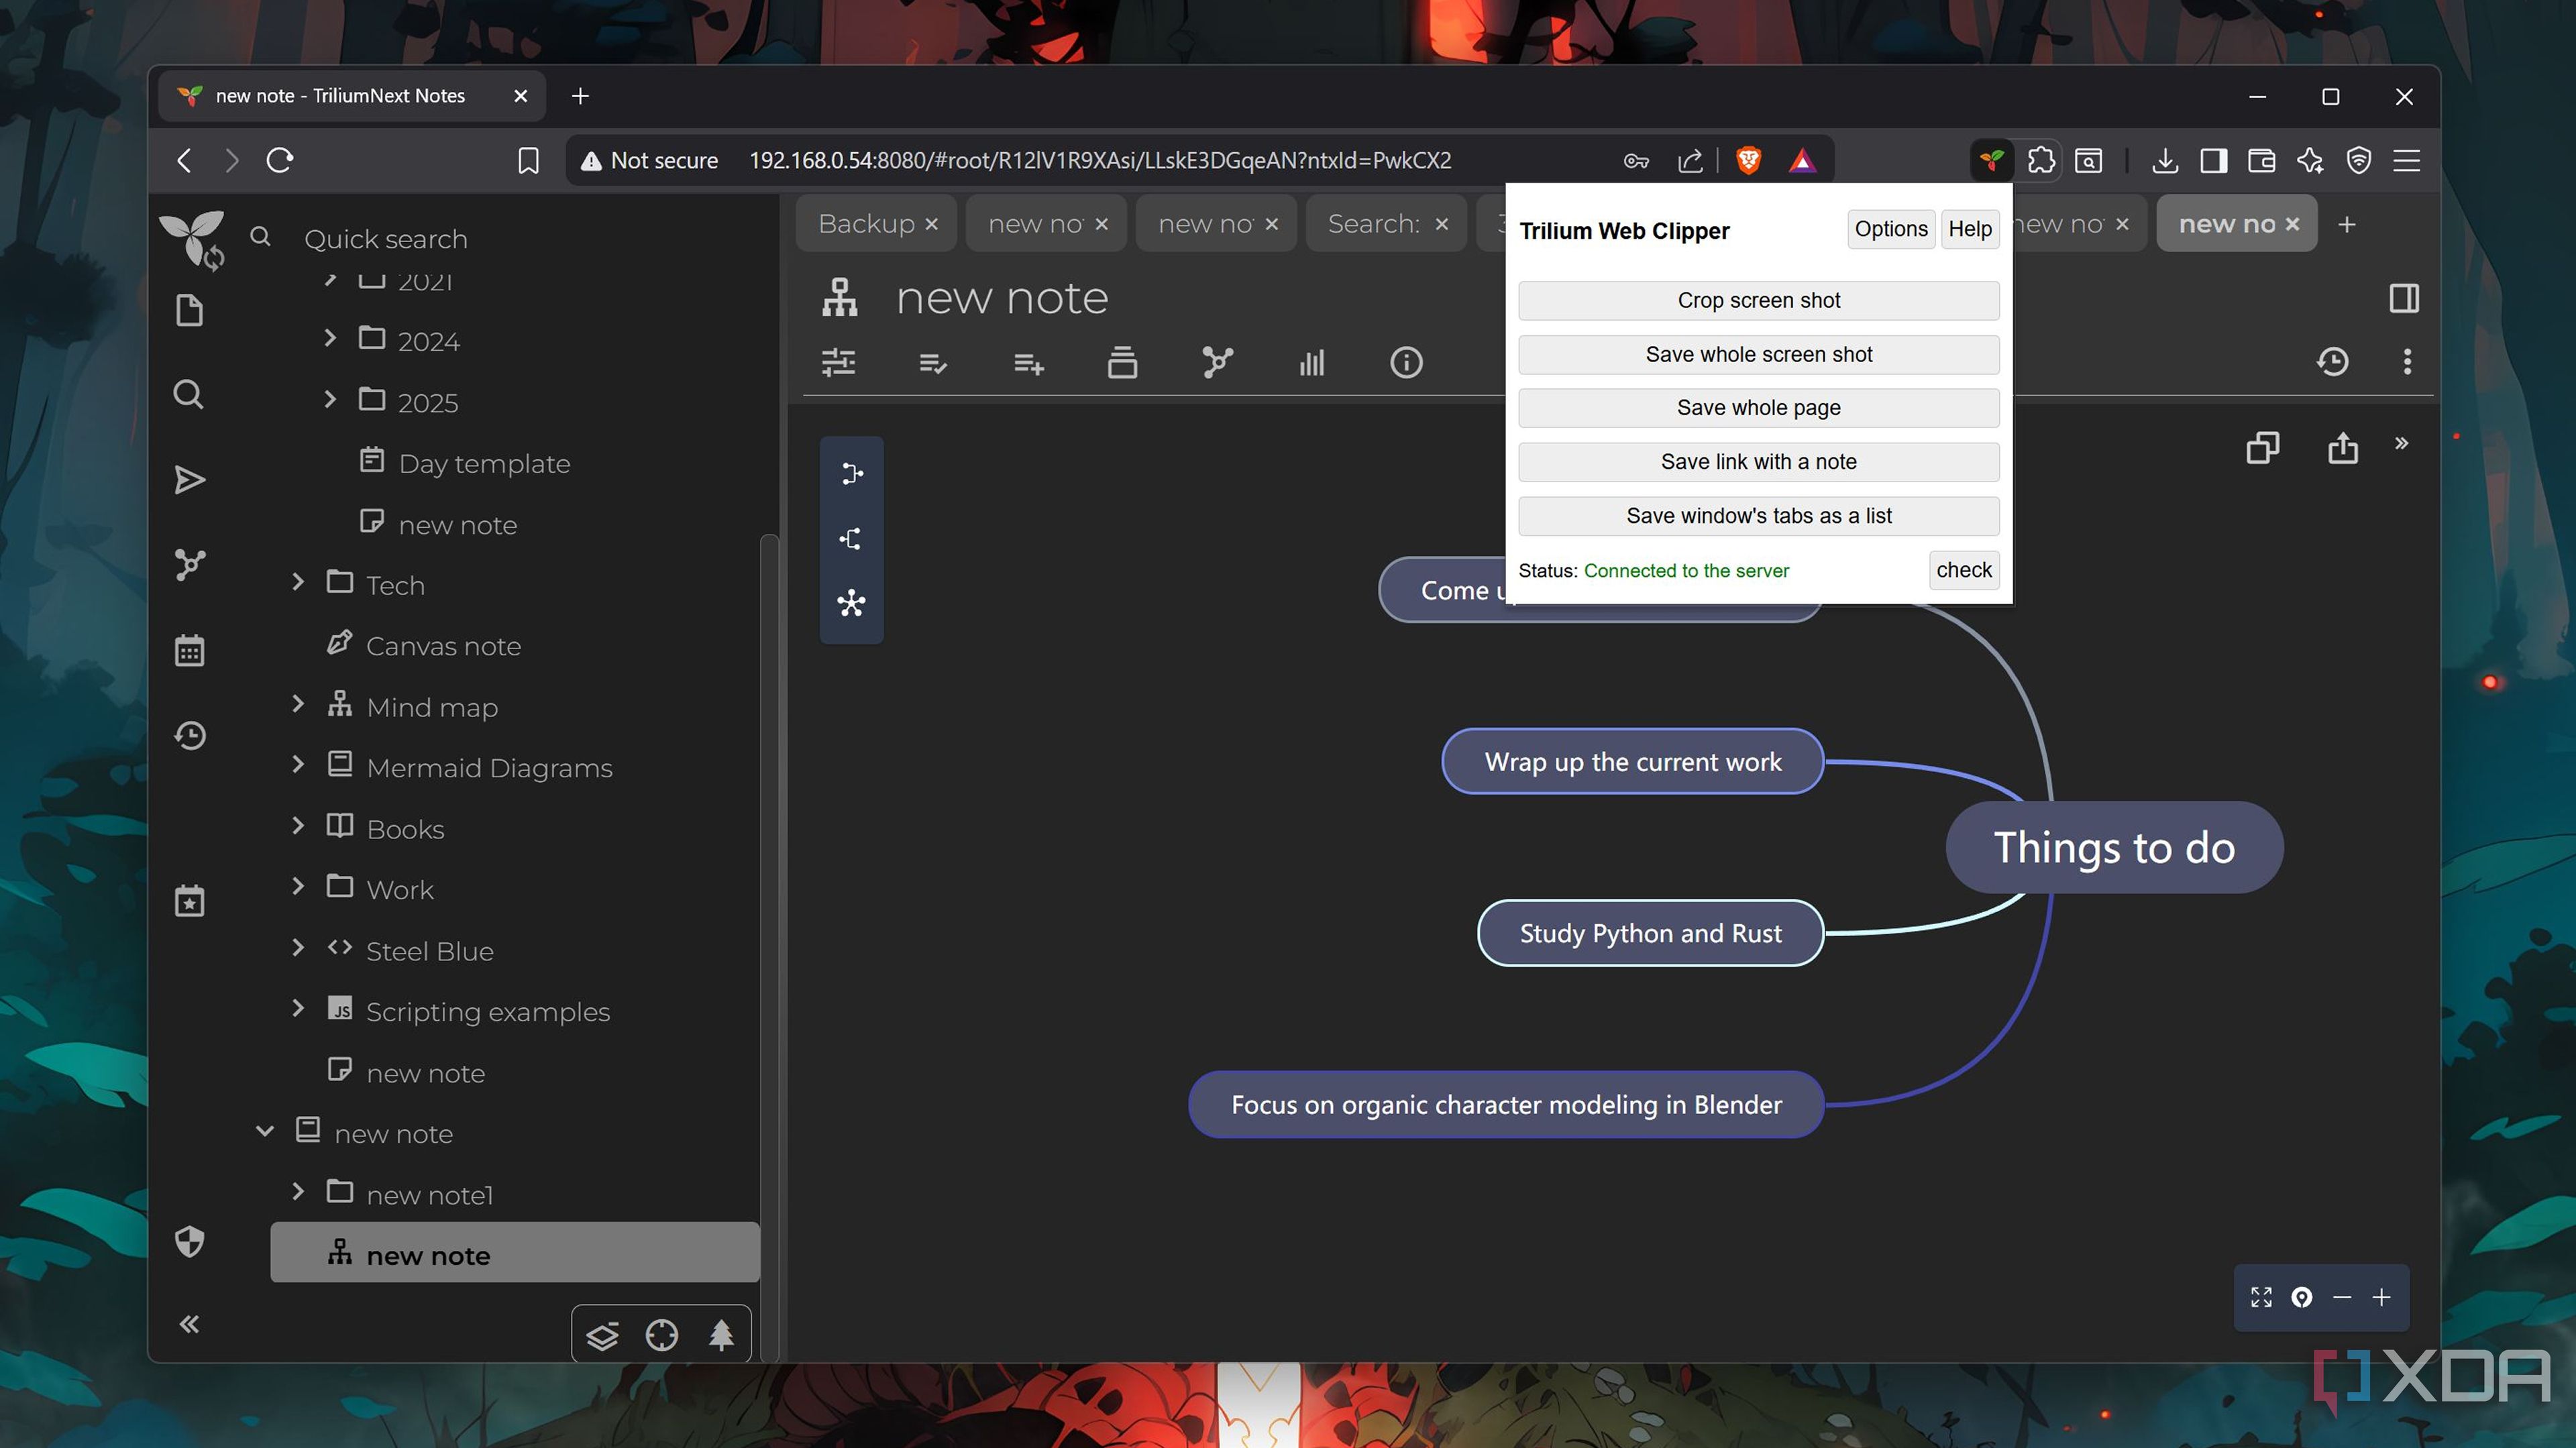2576x1448 pixels.
Task: Click Save link with a note
Action: pyautogui.click(x=1758, y=462)
